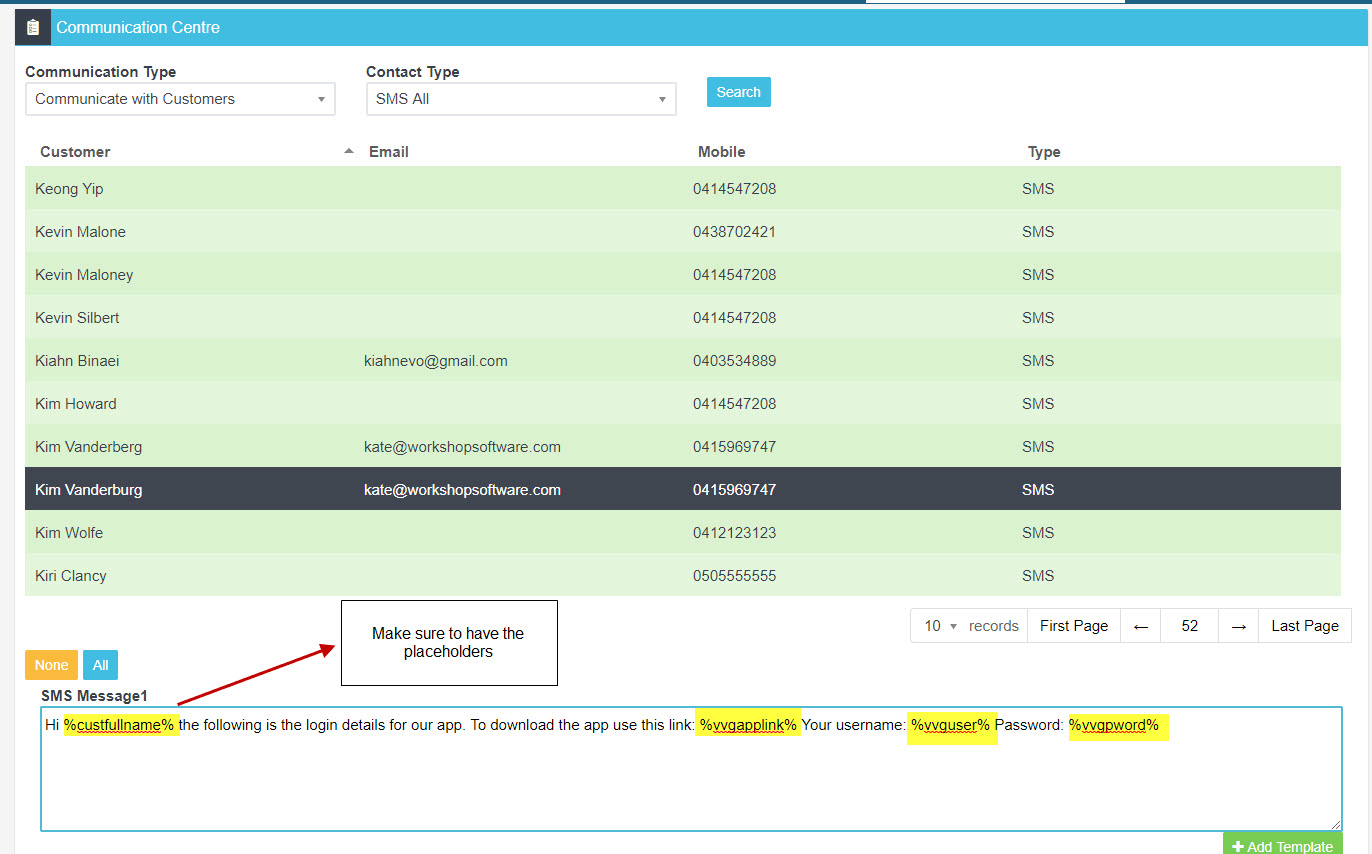Click email kiahnevo@gmail.com
Screen dimensions: 1372x854
(436, 361)
